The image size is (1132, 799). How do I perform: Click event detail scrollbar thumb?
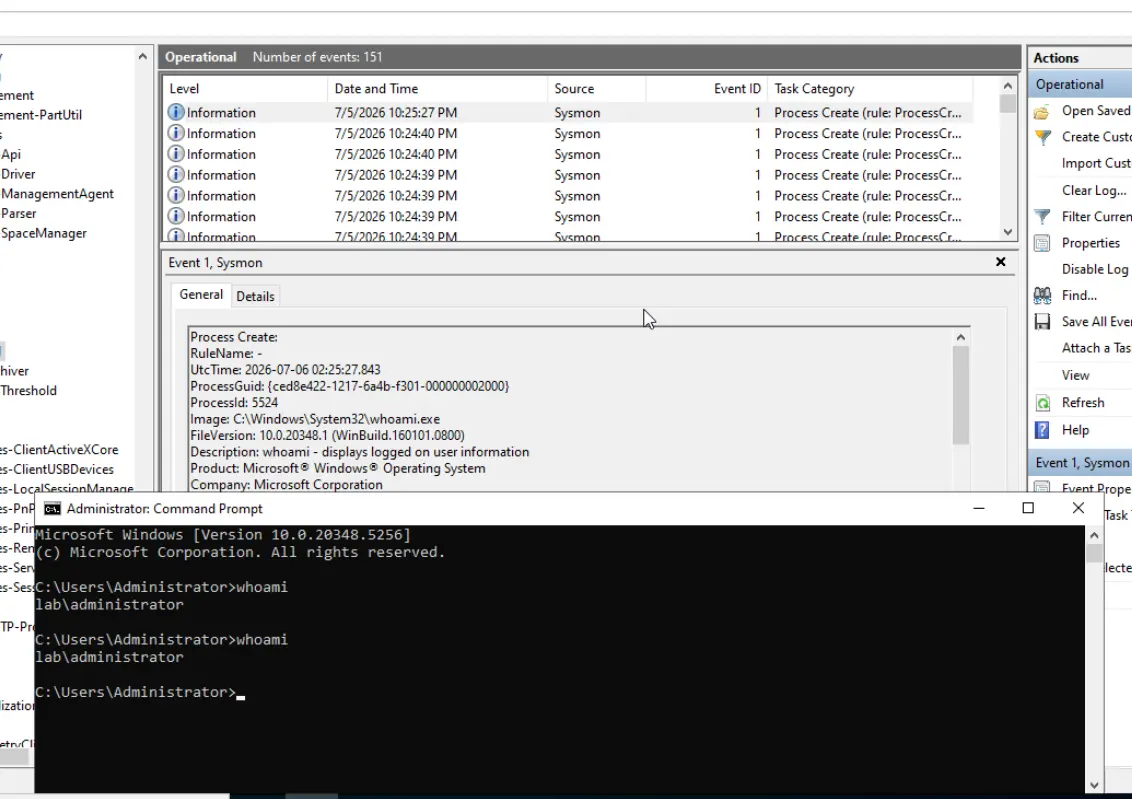(960, 395)
